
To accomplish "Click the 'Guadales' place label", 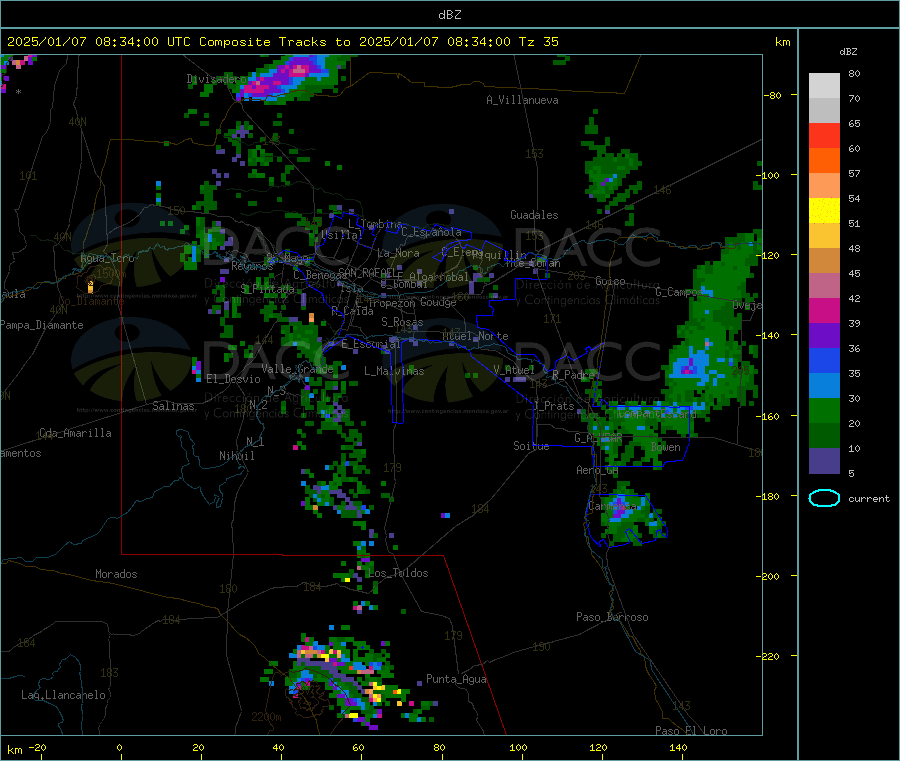I will (x=534, y=215).
